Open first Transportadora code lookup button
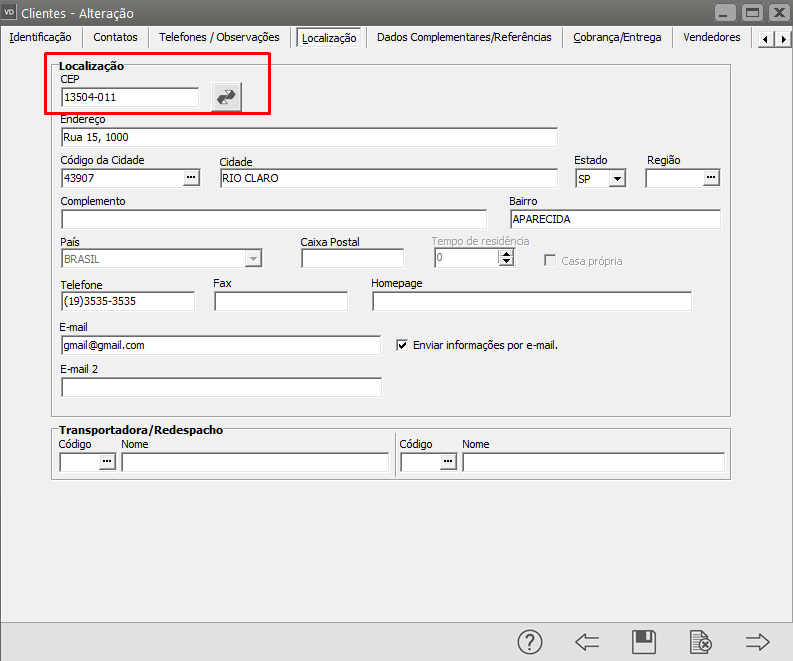The height and width of the screenshot is (661, 793). (106, 461)
